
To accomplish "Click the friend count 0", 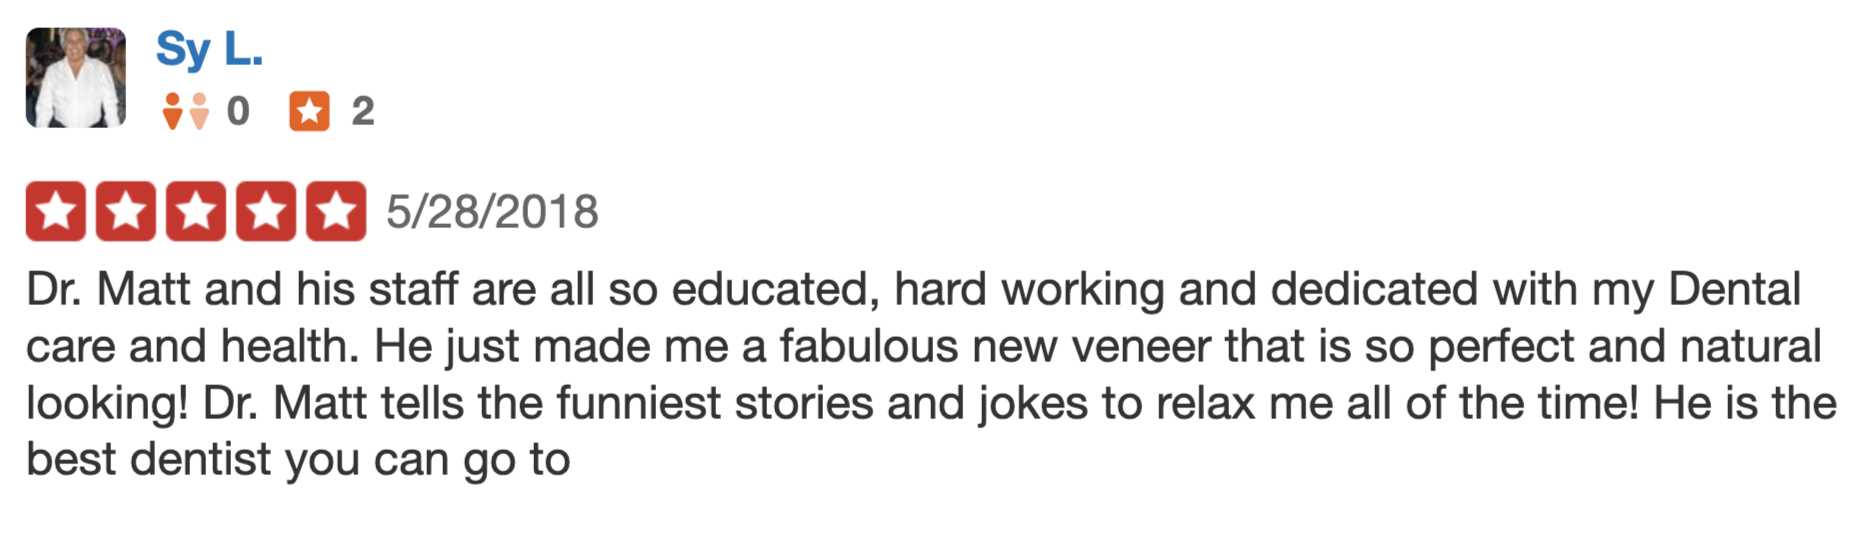I will tap(238, 111).
